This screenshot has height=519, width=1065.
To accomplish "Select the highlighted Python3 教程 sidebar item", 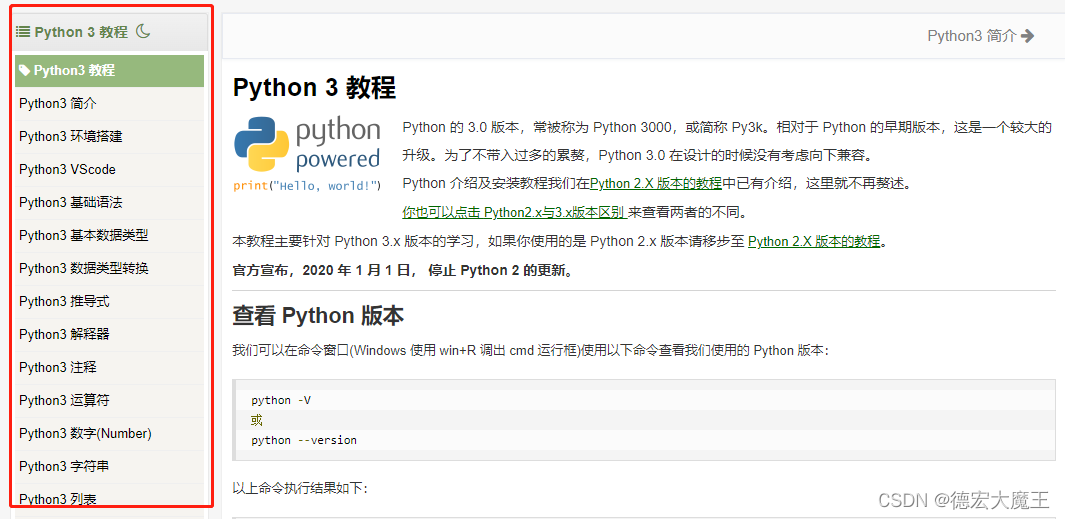I will tap(109, 71).
